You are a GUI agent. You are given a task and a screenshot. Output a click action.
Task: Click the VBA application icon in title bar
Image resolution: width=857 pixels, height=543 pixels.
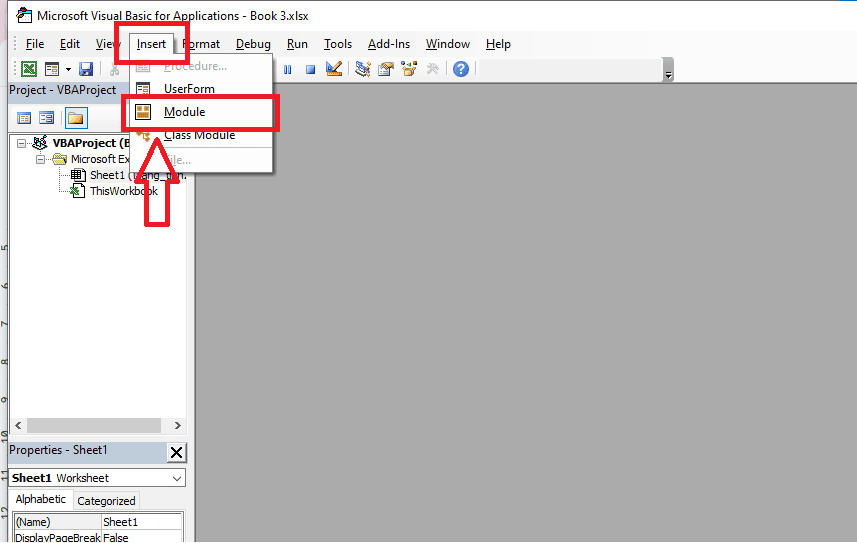[24, 16]
